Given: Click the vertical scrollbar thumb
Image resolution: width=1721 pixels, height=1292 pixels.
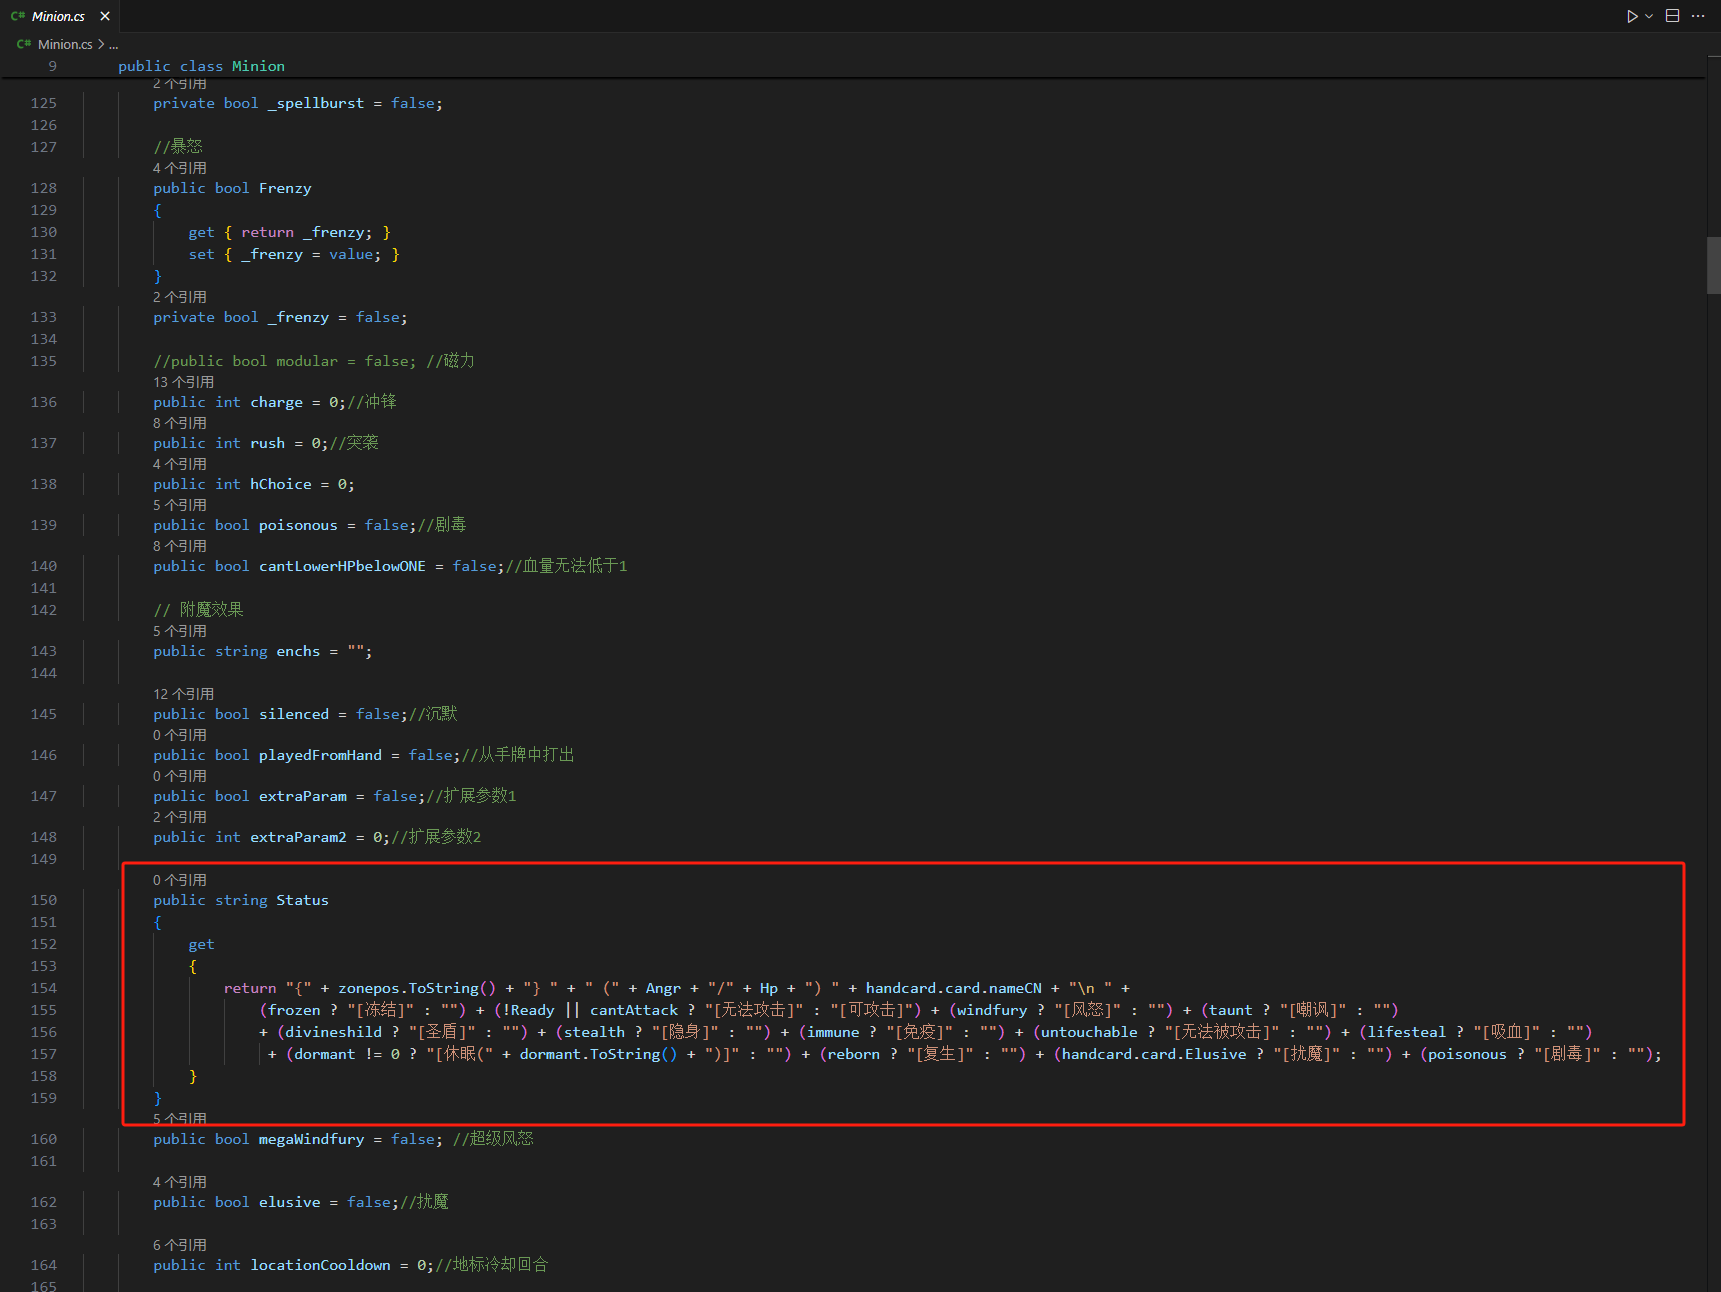Looking at the screenshot, I should 1713,265.
